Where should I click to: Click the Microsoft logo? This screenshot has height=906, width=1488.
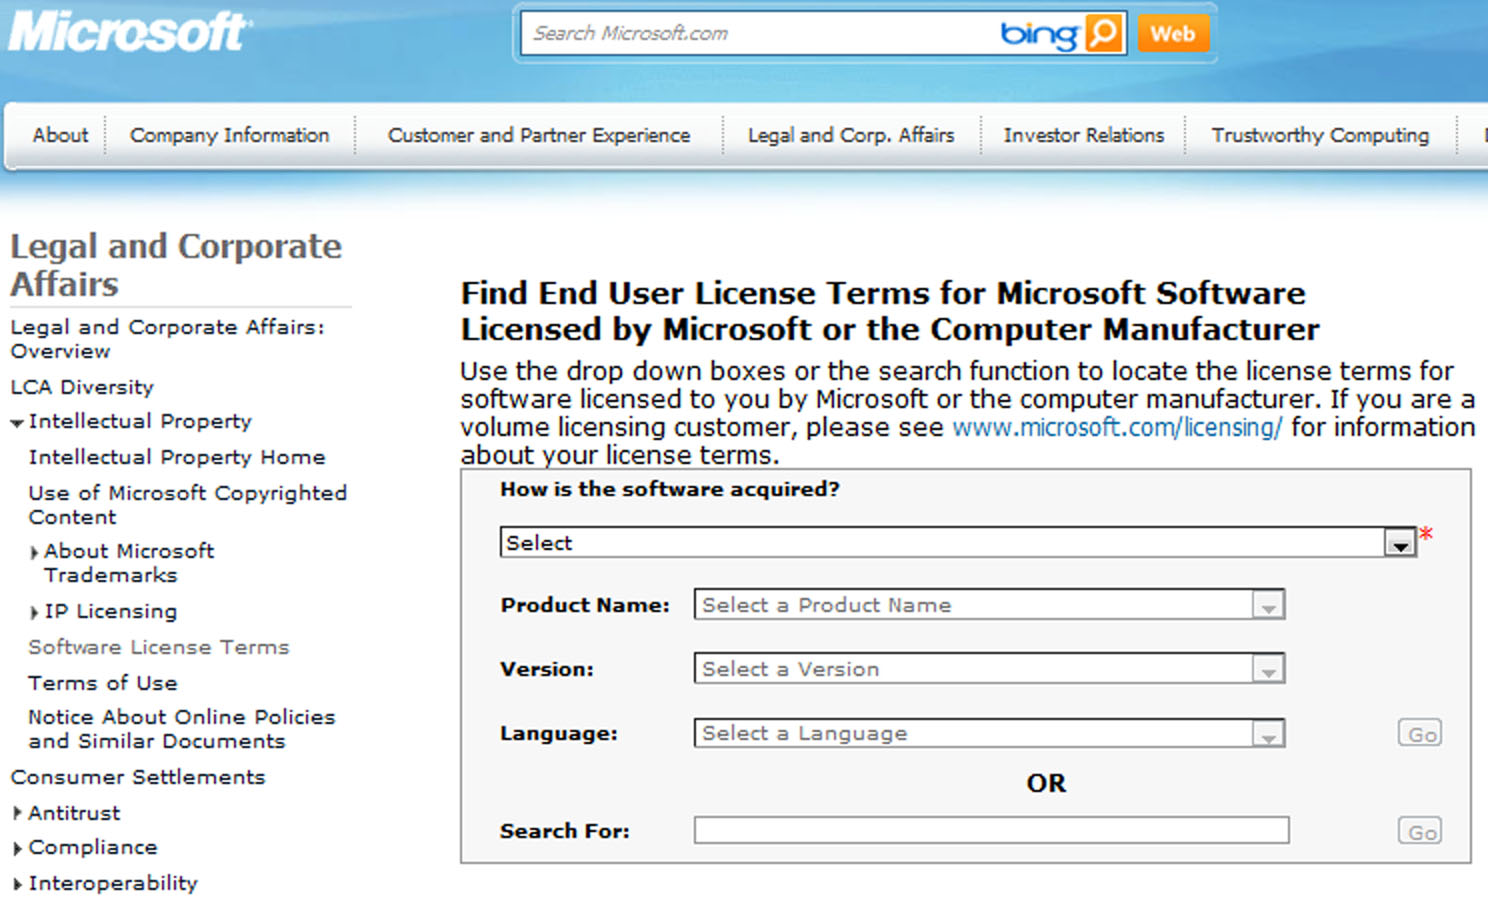[x=127, y=31]
